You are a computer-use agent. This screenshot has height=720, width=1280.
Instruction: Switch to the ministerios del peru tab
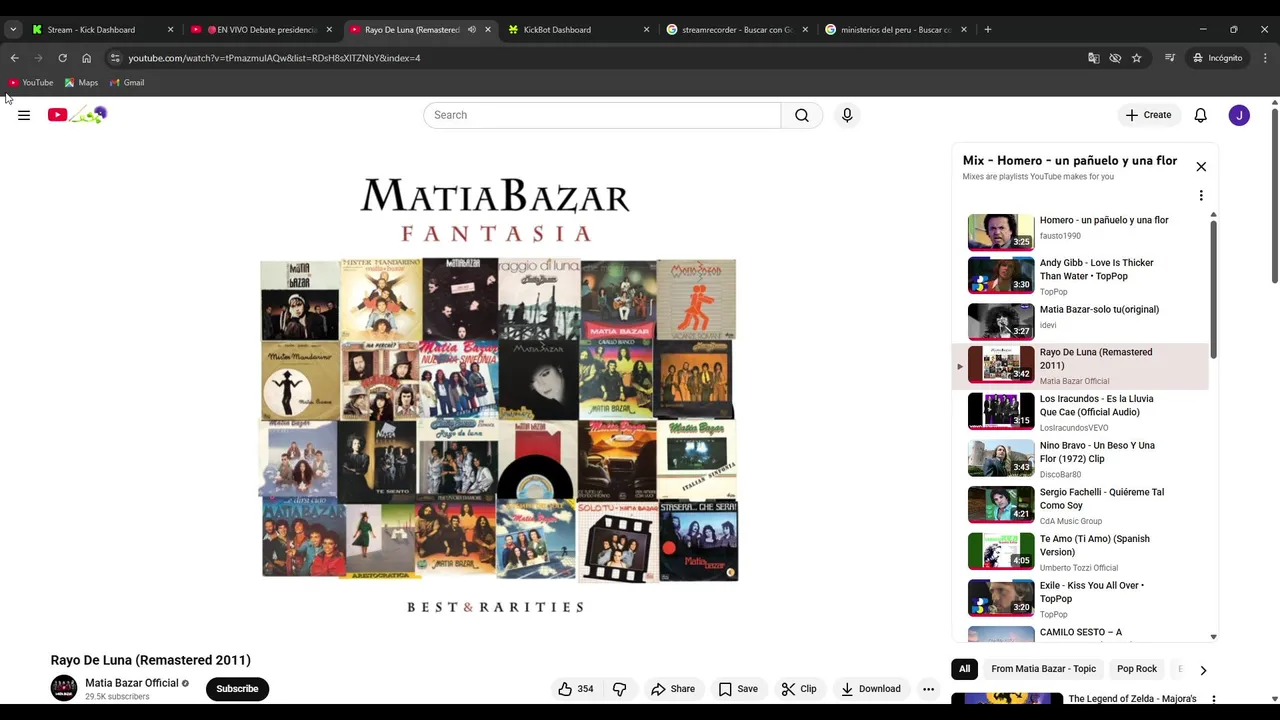pos(897,30)
